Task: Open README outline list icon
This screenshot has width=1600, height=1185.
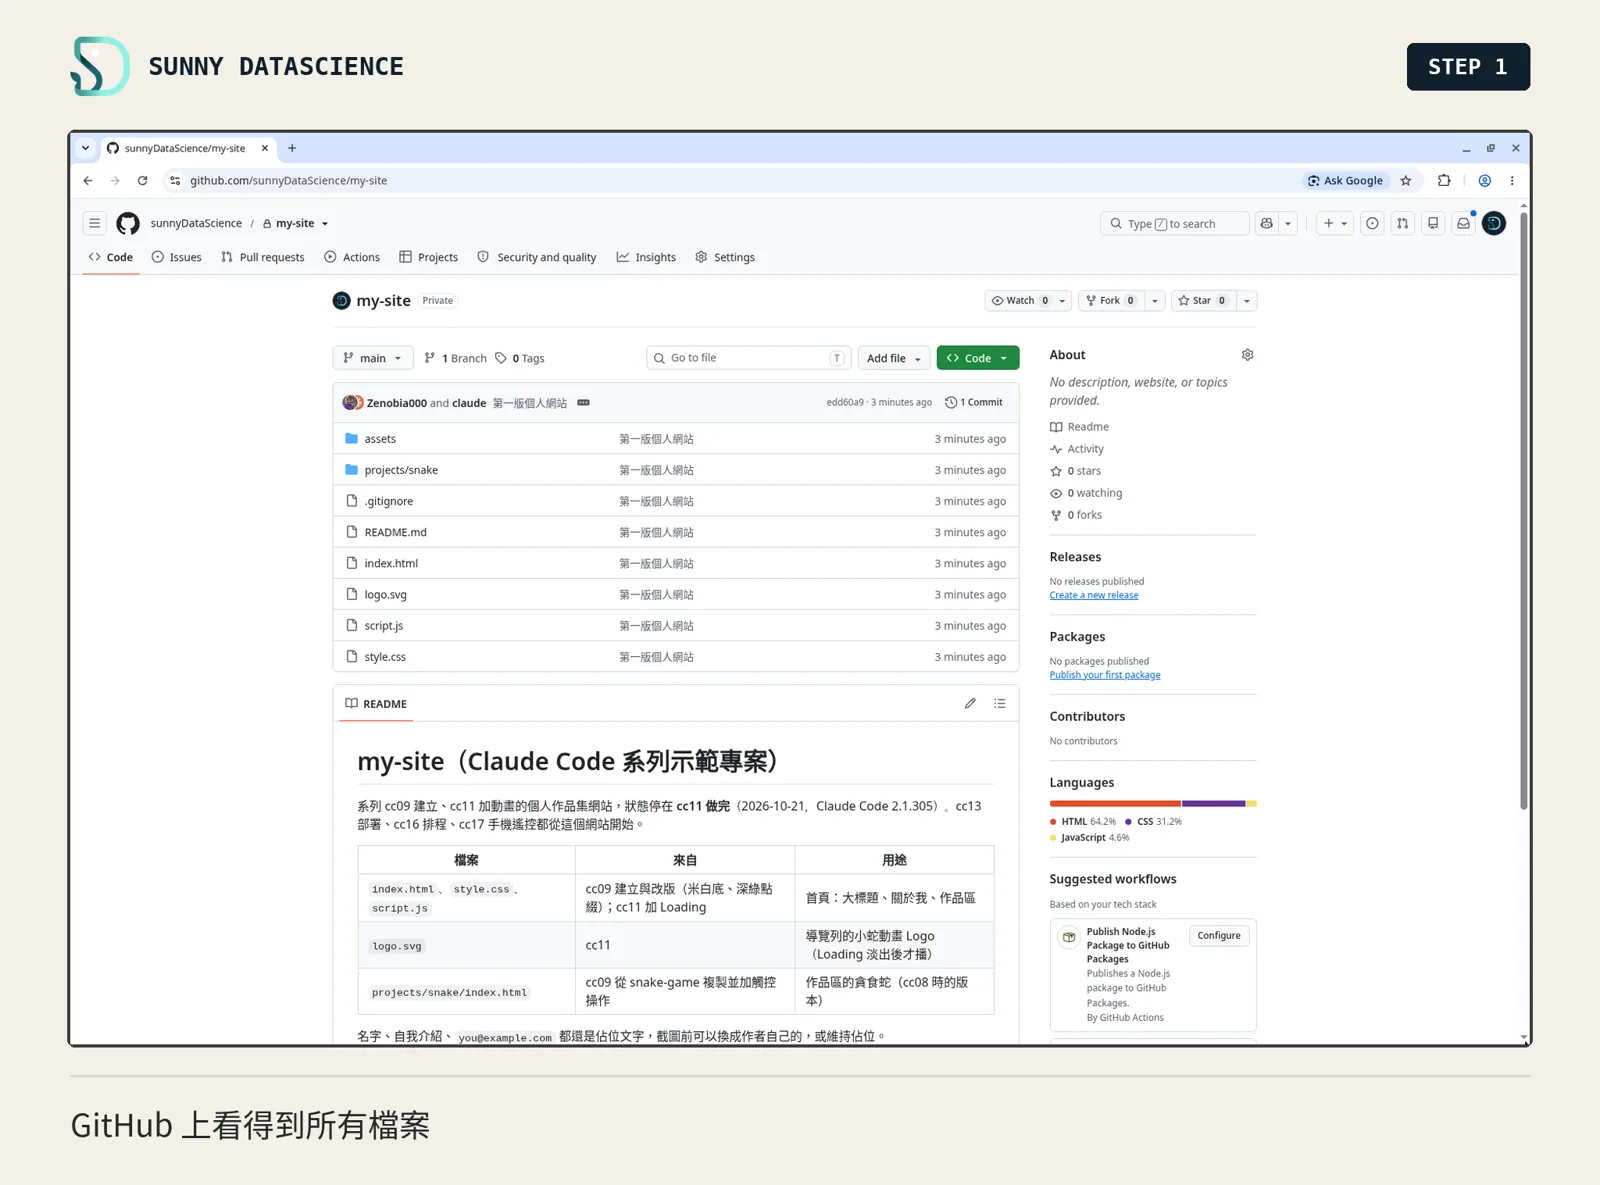Action: (x=1000, y=704)
